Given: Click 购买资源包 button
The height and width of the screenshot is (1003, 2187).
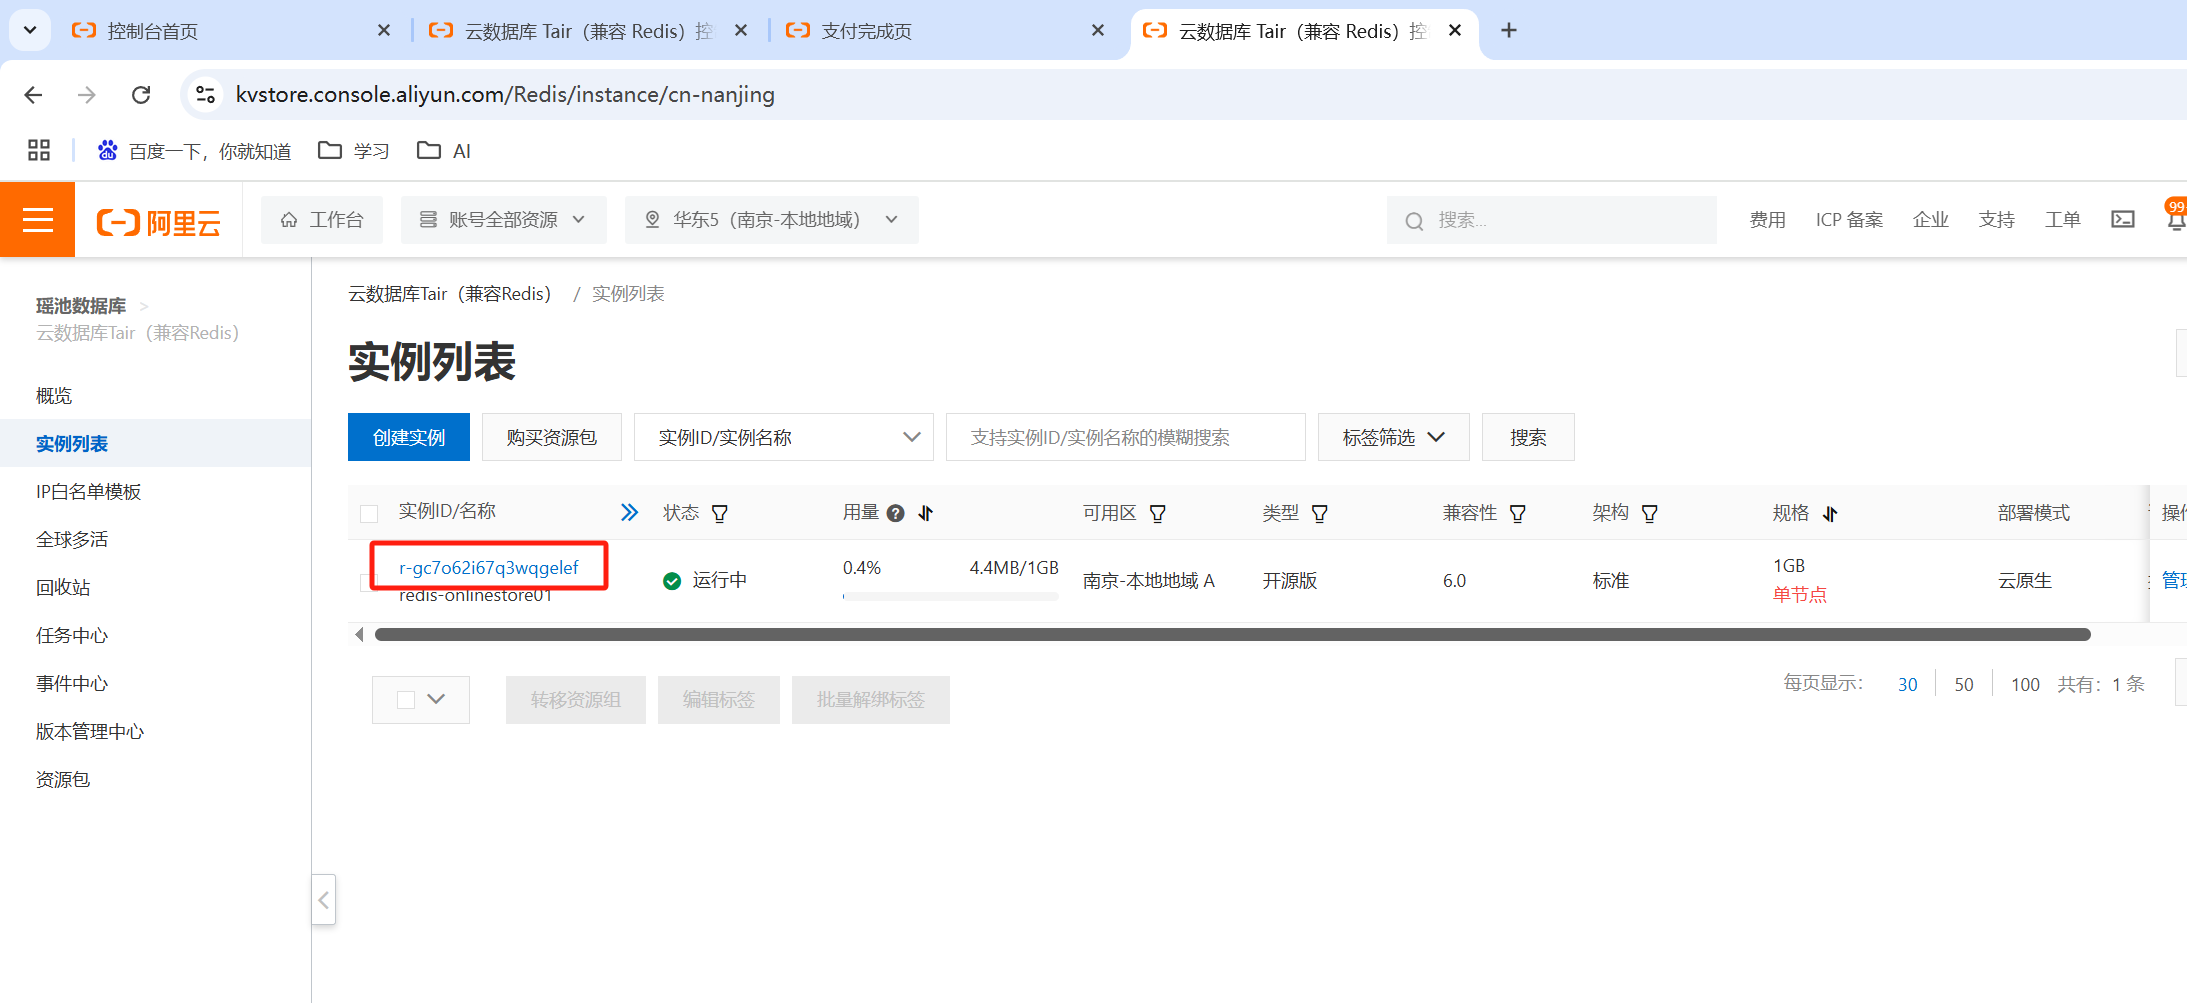Looking at the screenshot, I should 552,437.
